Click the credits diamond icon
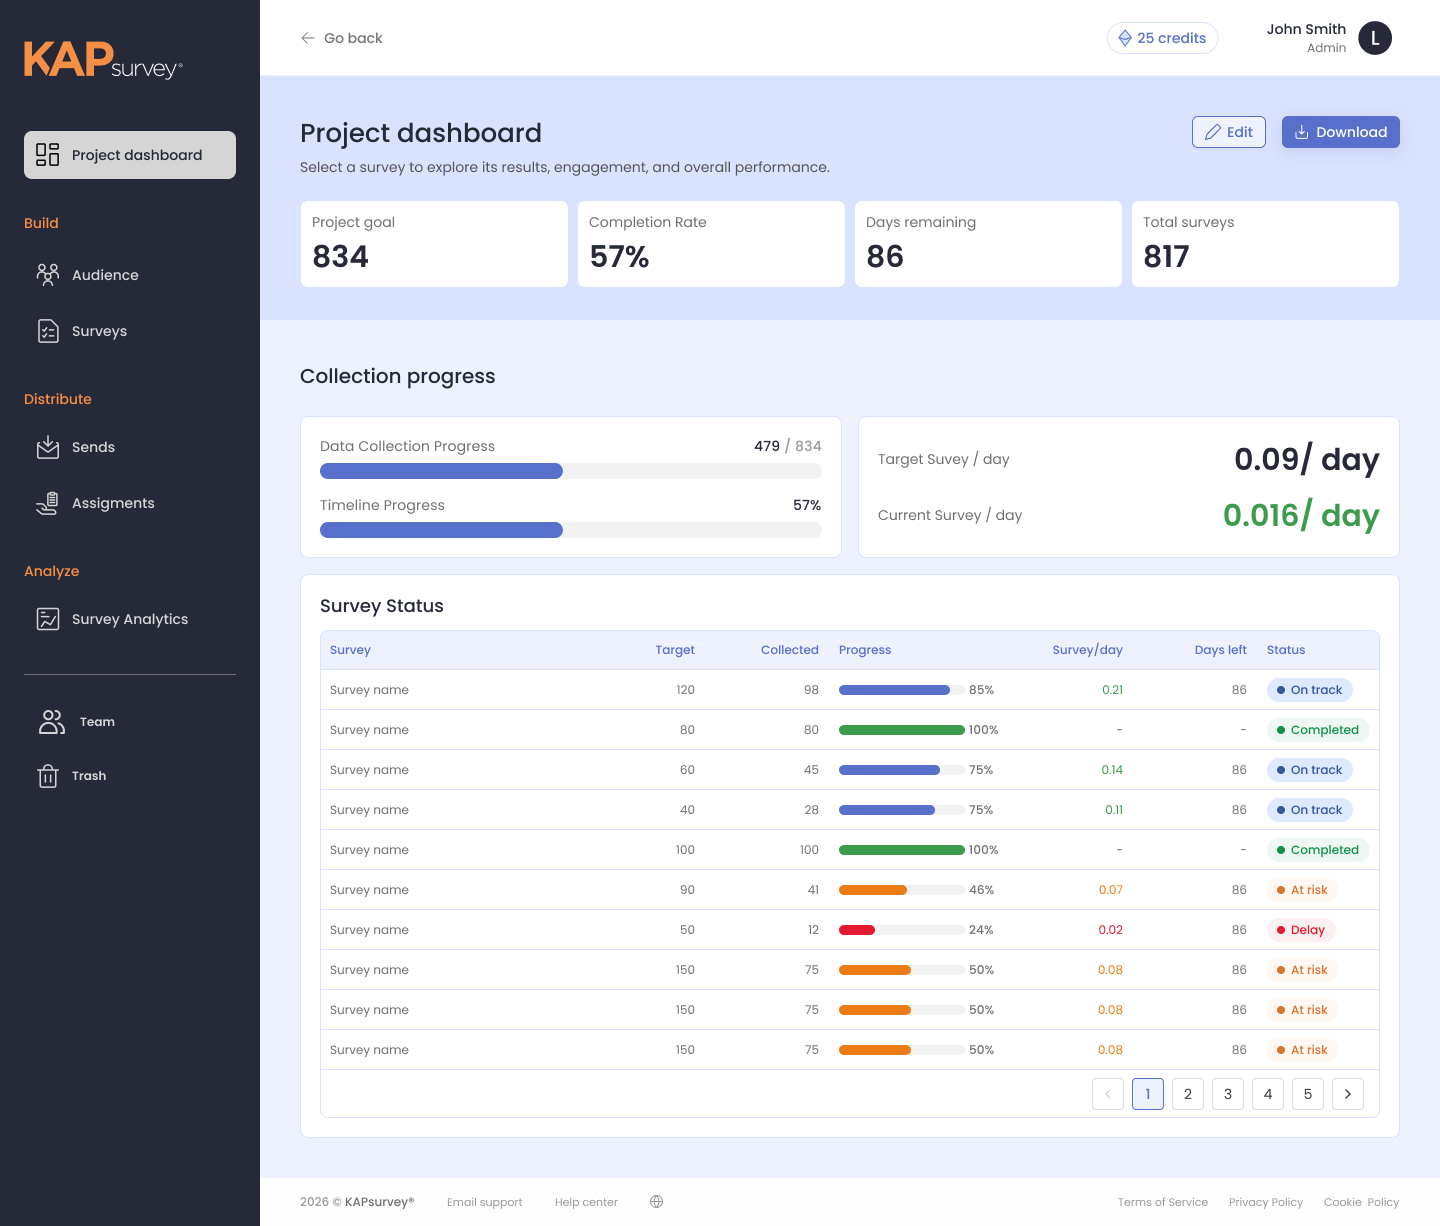Viewport: 1440px width, 1226px height. tap(1125, 38)
